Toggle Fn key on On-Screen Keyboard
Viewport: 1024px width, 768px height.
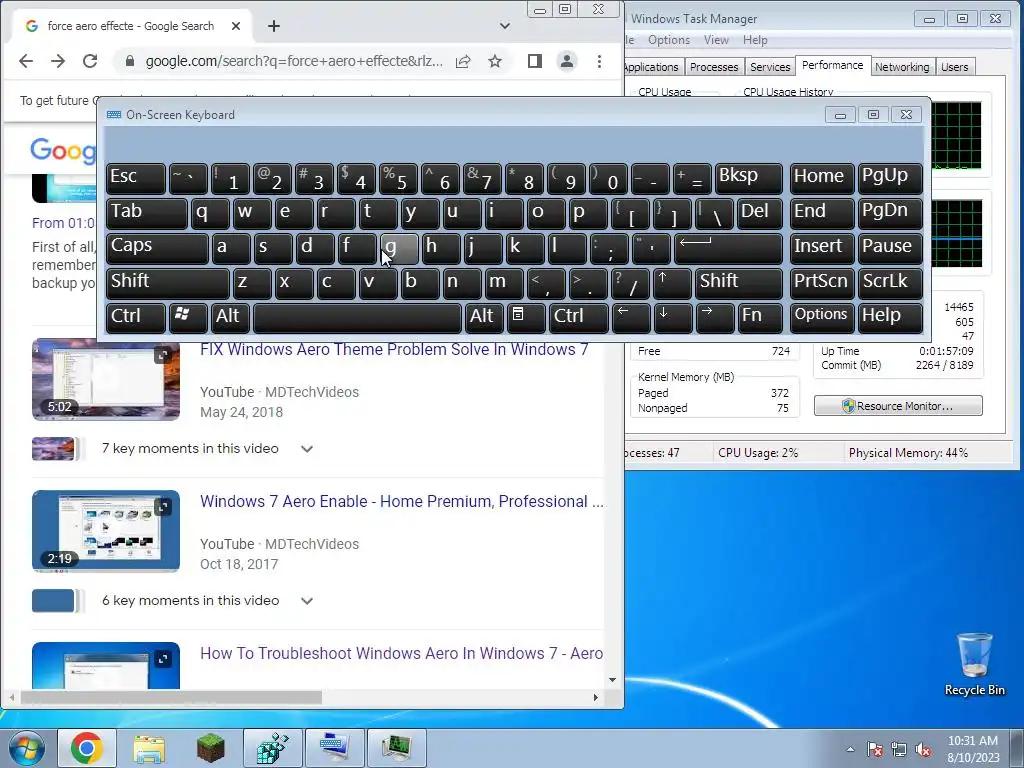point(760,317)
